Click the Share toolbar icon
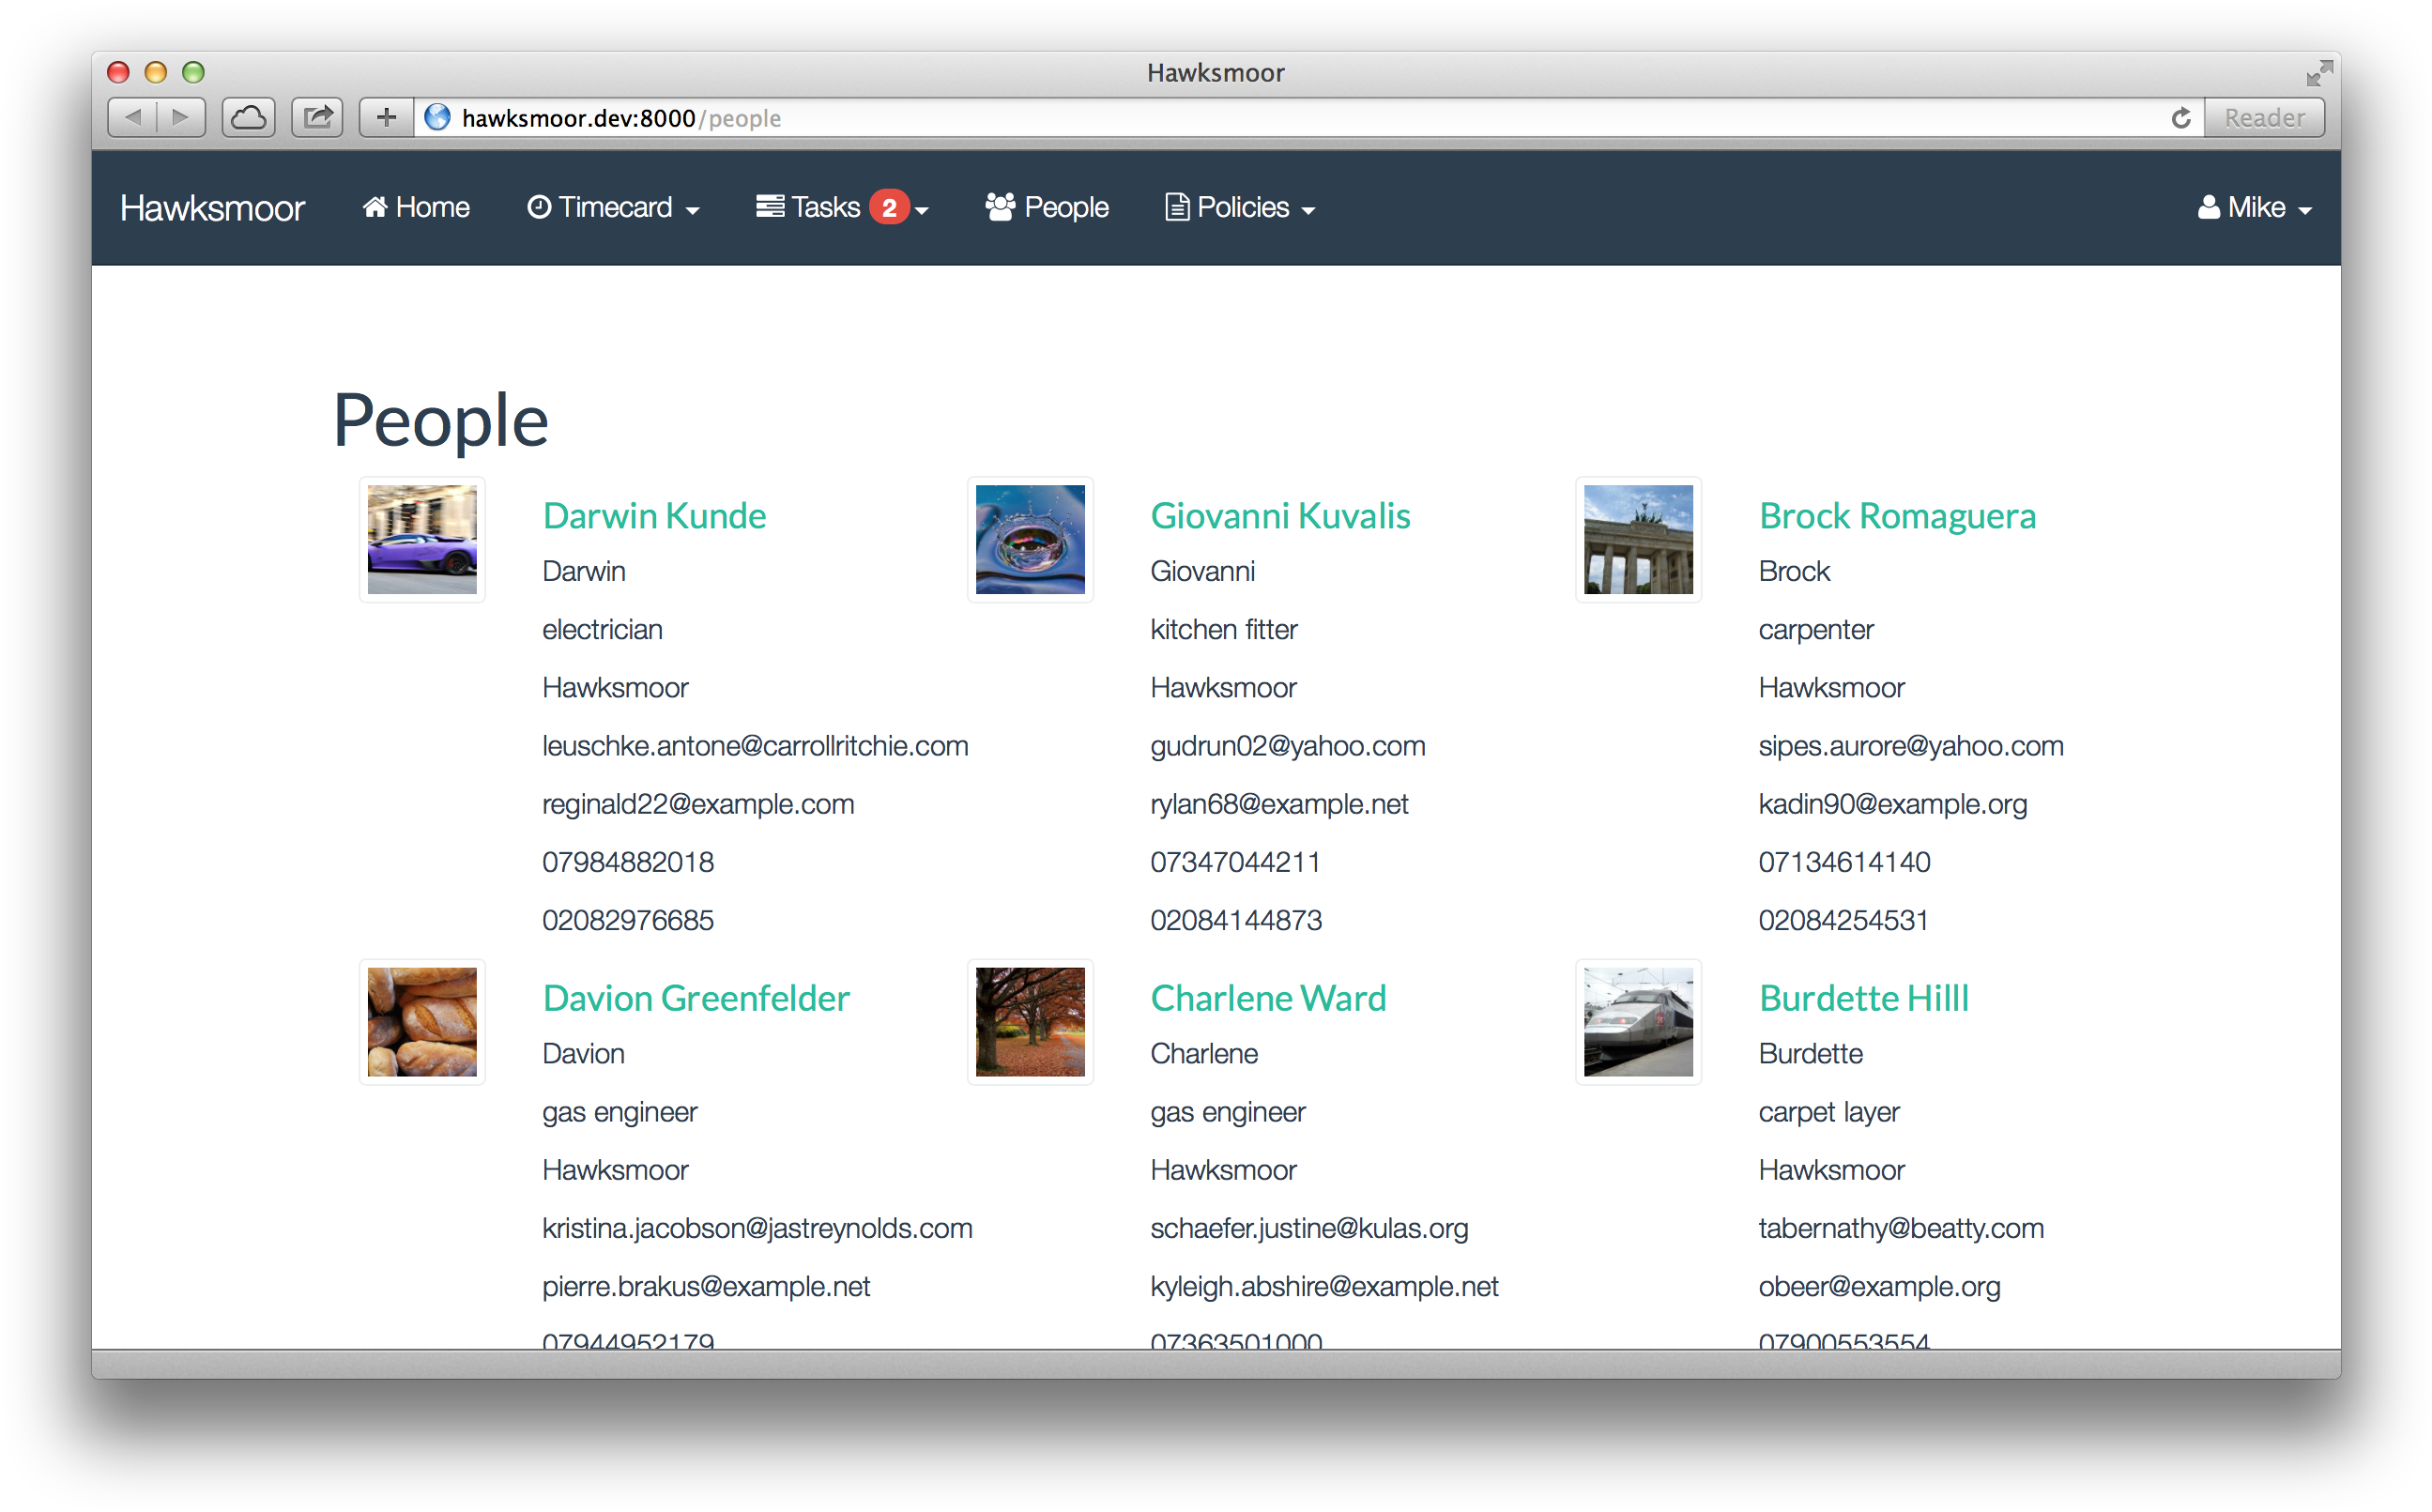The width and height of the screenshot is (2432, 1512). point(317,118)
